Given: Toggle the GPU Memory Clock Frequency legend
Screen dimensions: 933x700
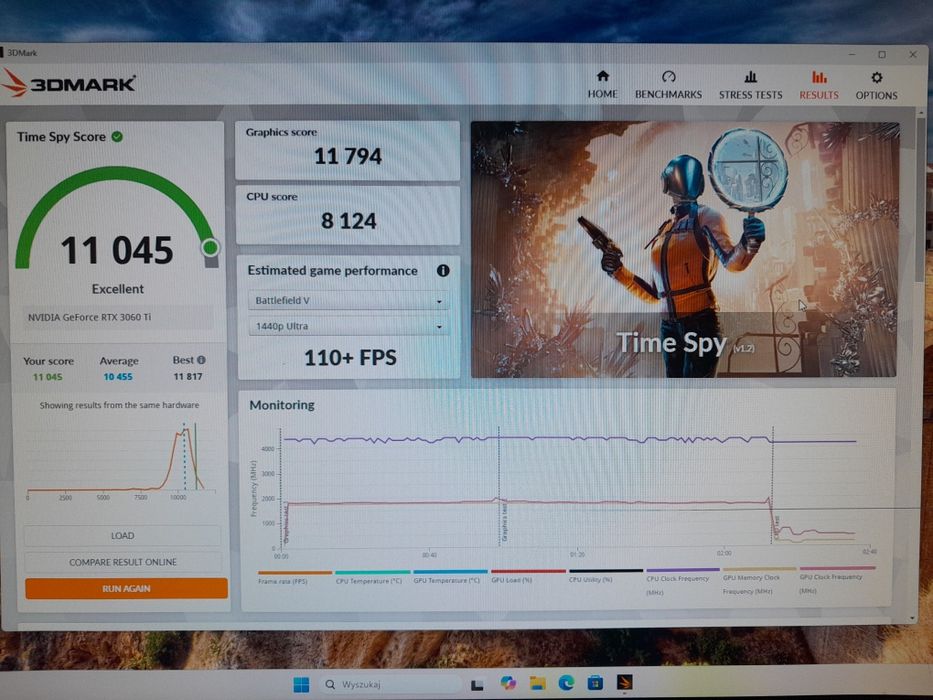Looking at the screenshot, I should click(x=759, y=581).
